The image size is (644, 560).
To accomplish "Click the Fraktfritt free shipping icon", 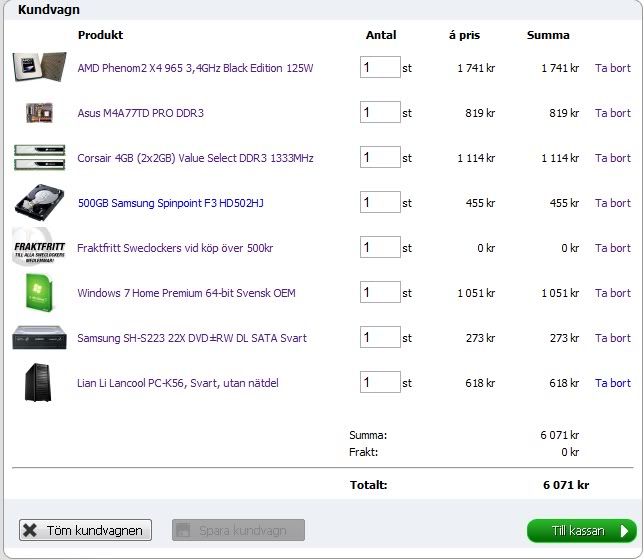I will point(39,248).
